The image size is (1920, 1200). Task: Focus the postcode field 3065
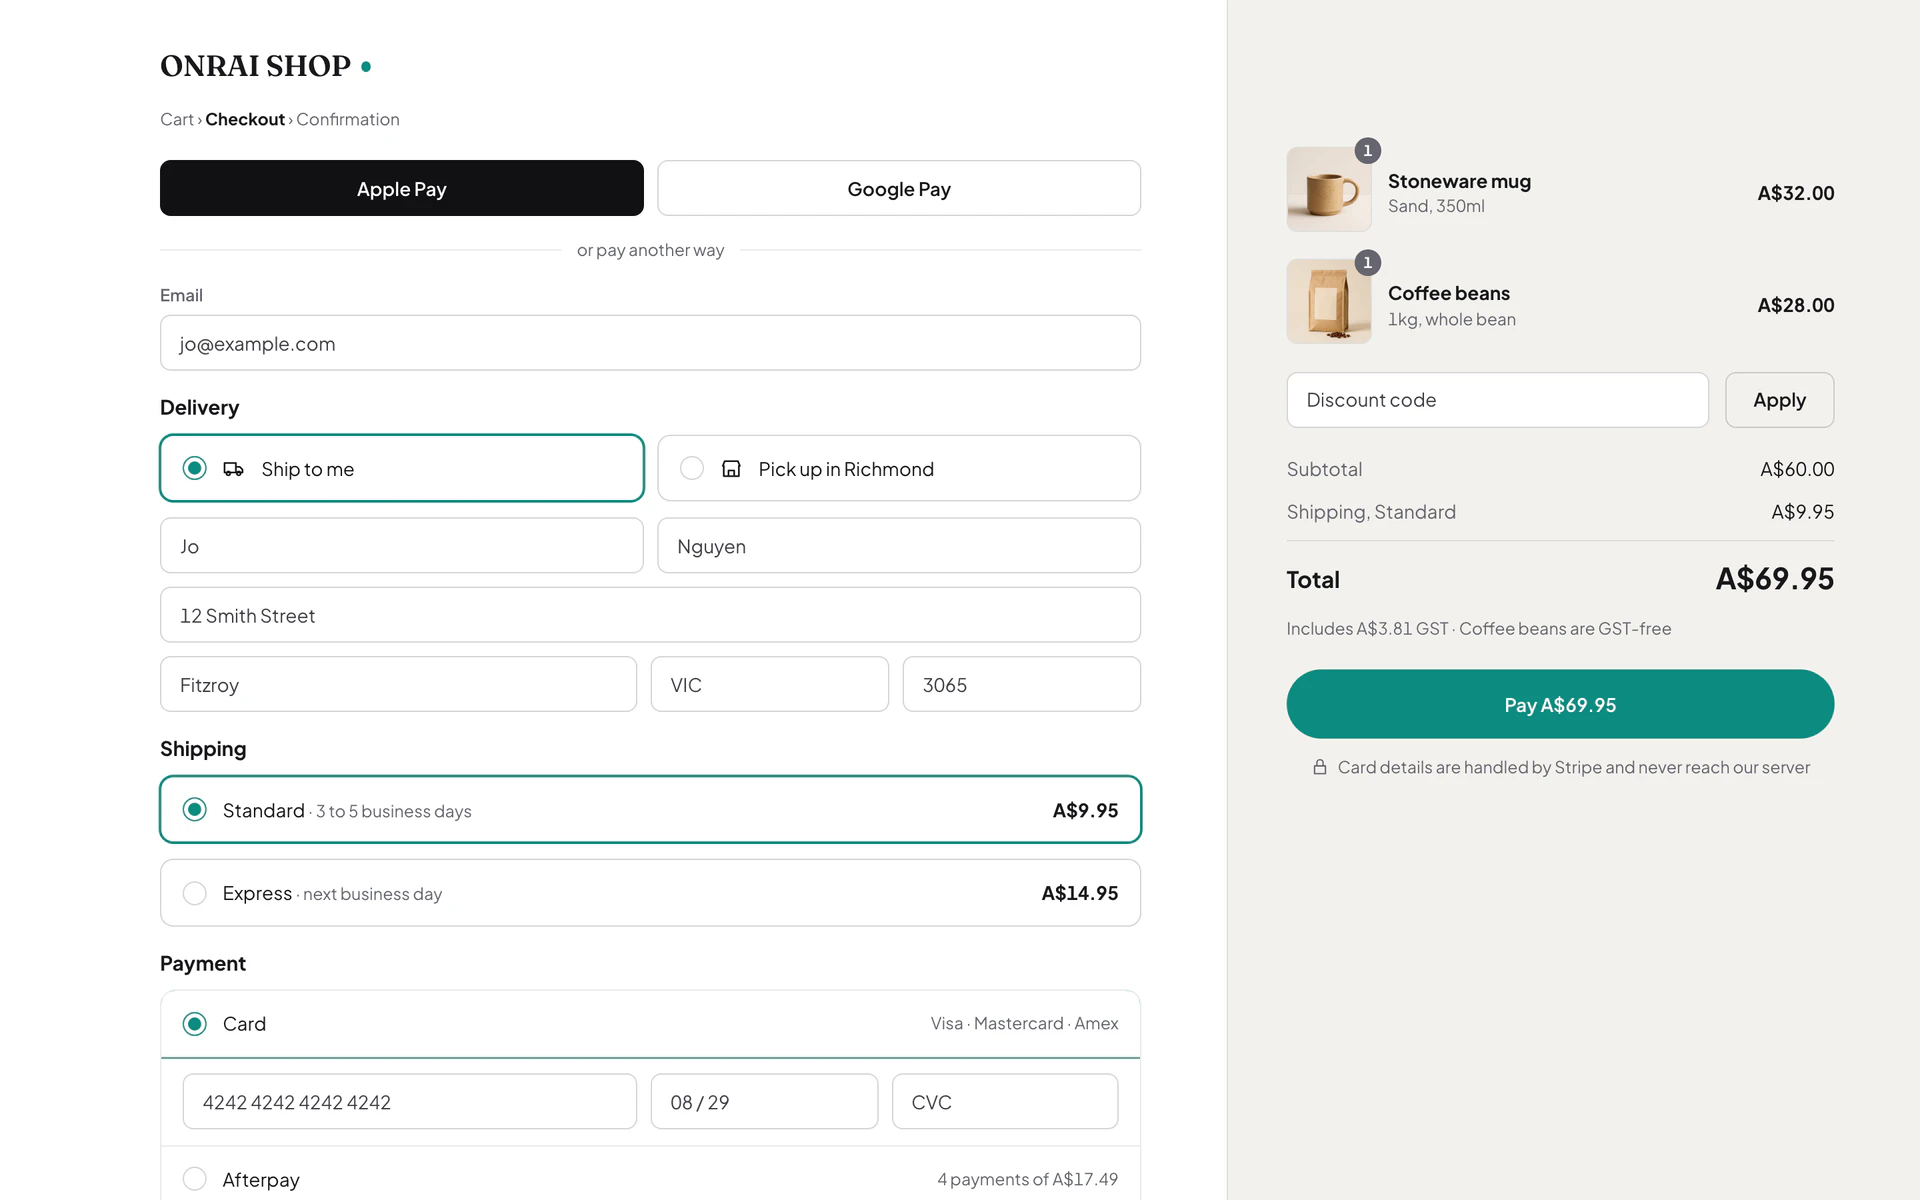click(1021, 684)
